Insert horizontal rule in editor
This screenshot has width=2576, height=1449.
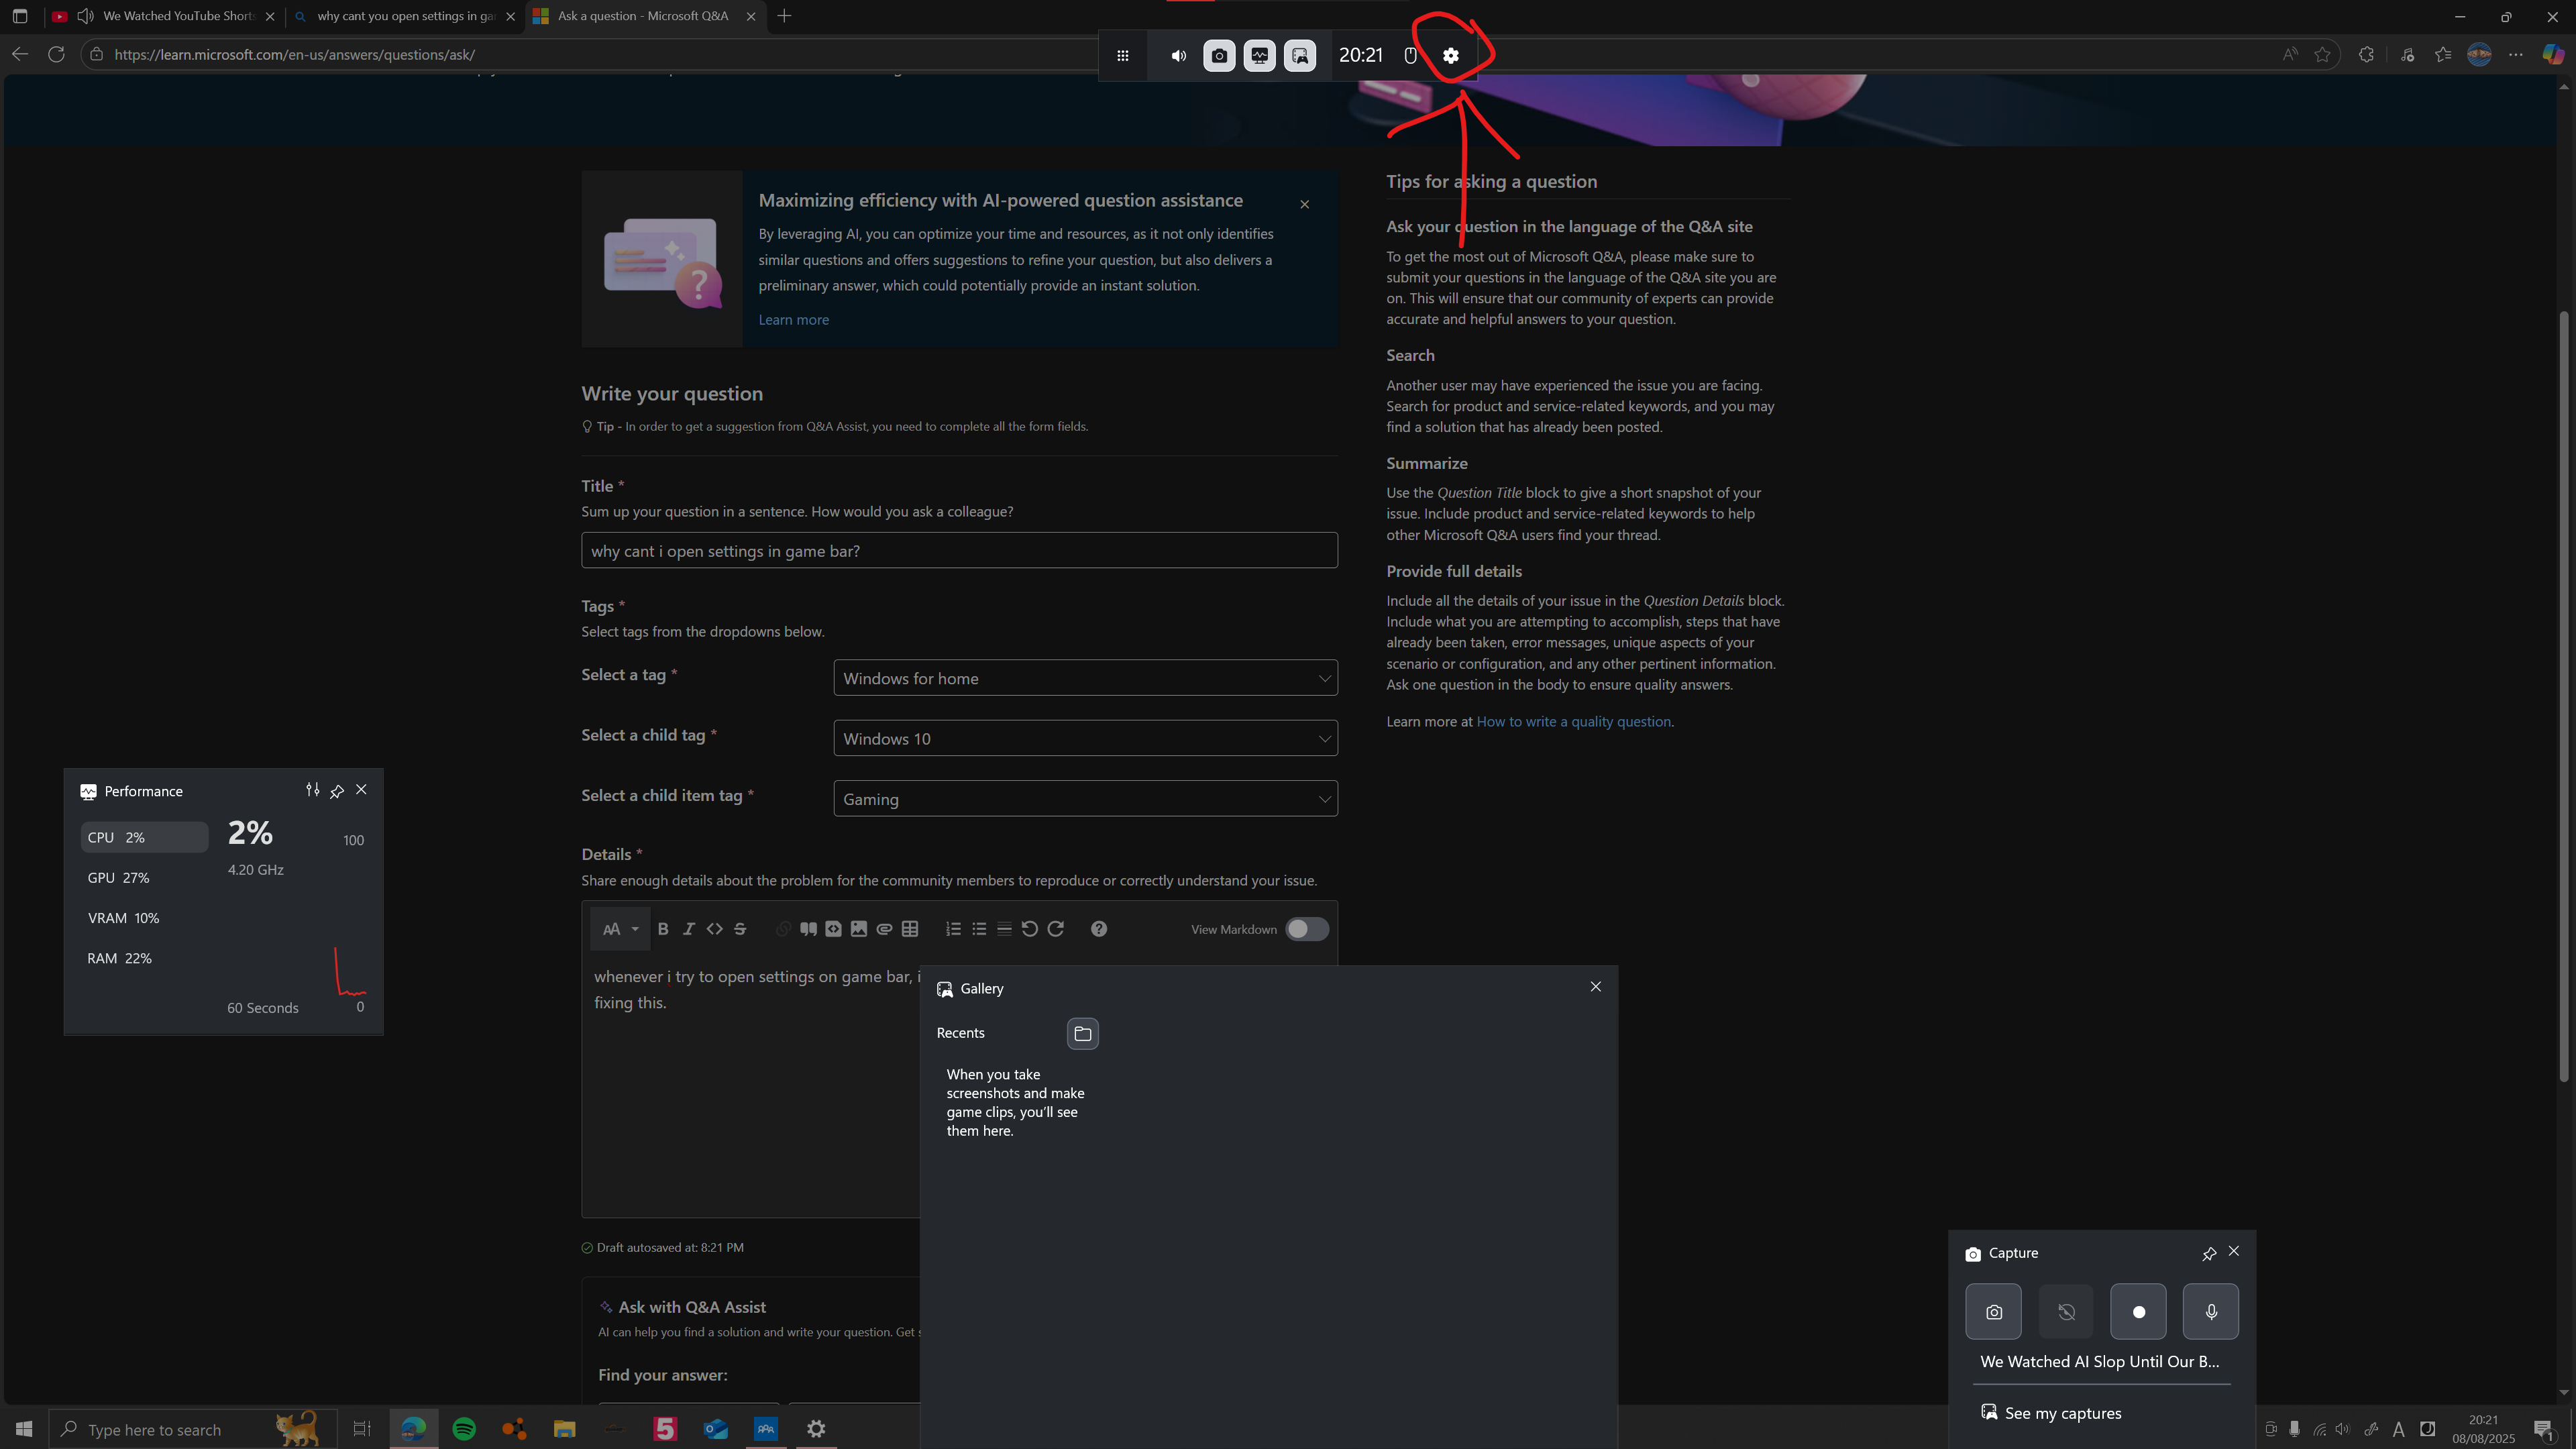point(1004,929)
